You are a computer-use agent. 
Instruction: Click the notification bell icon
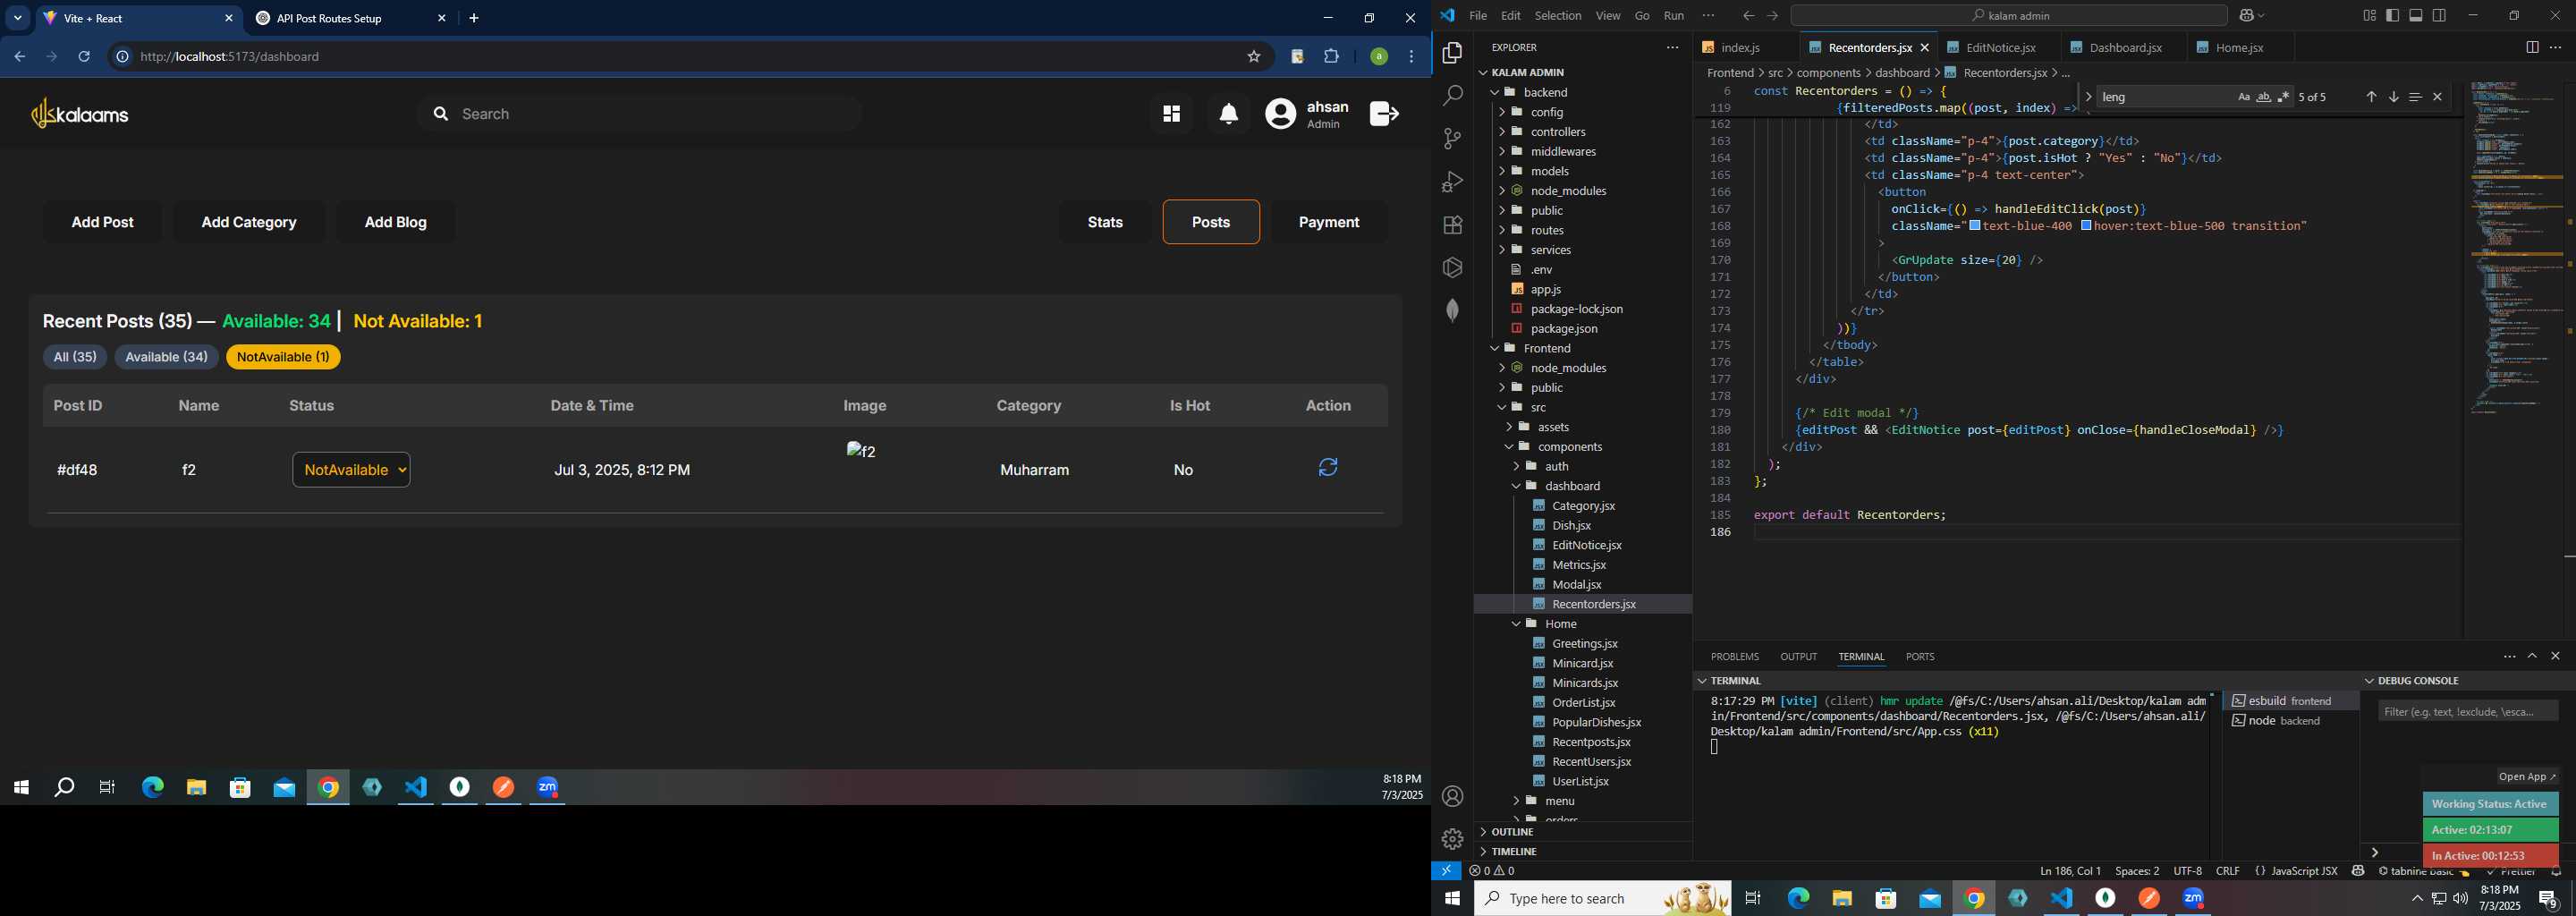coord(1229,114)
